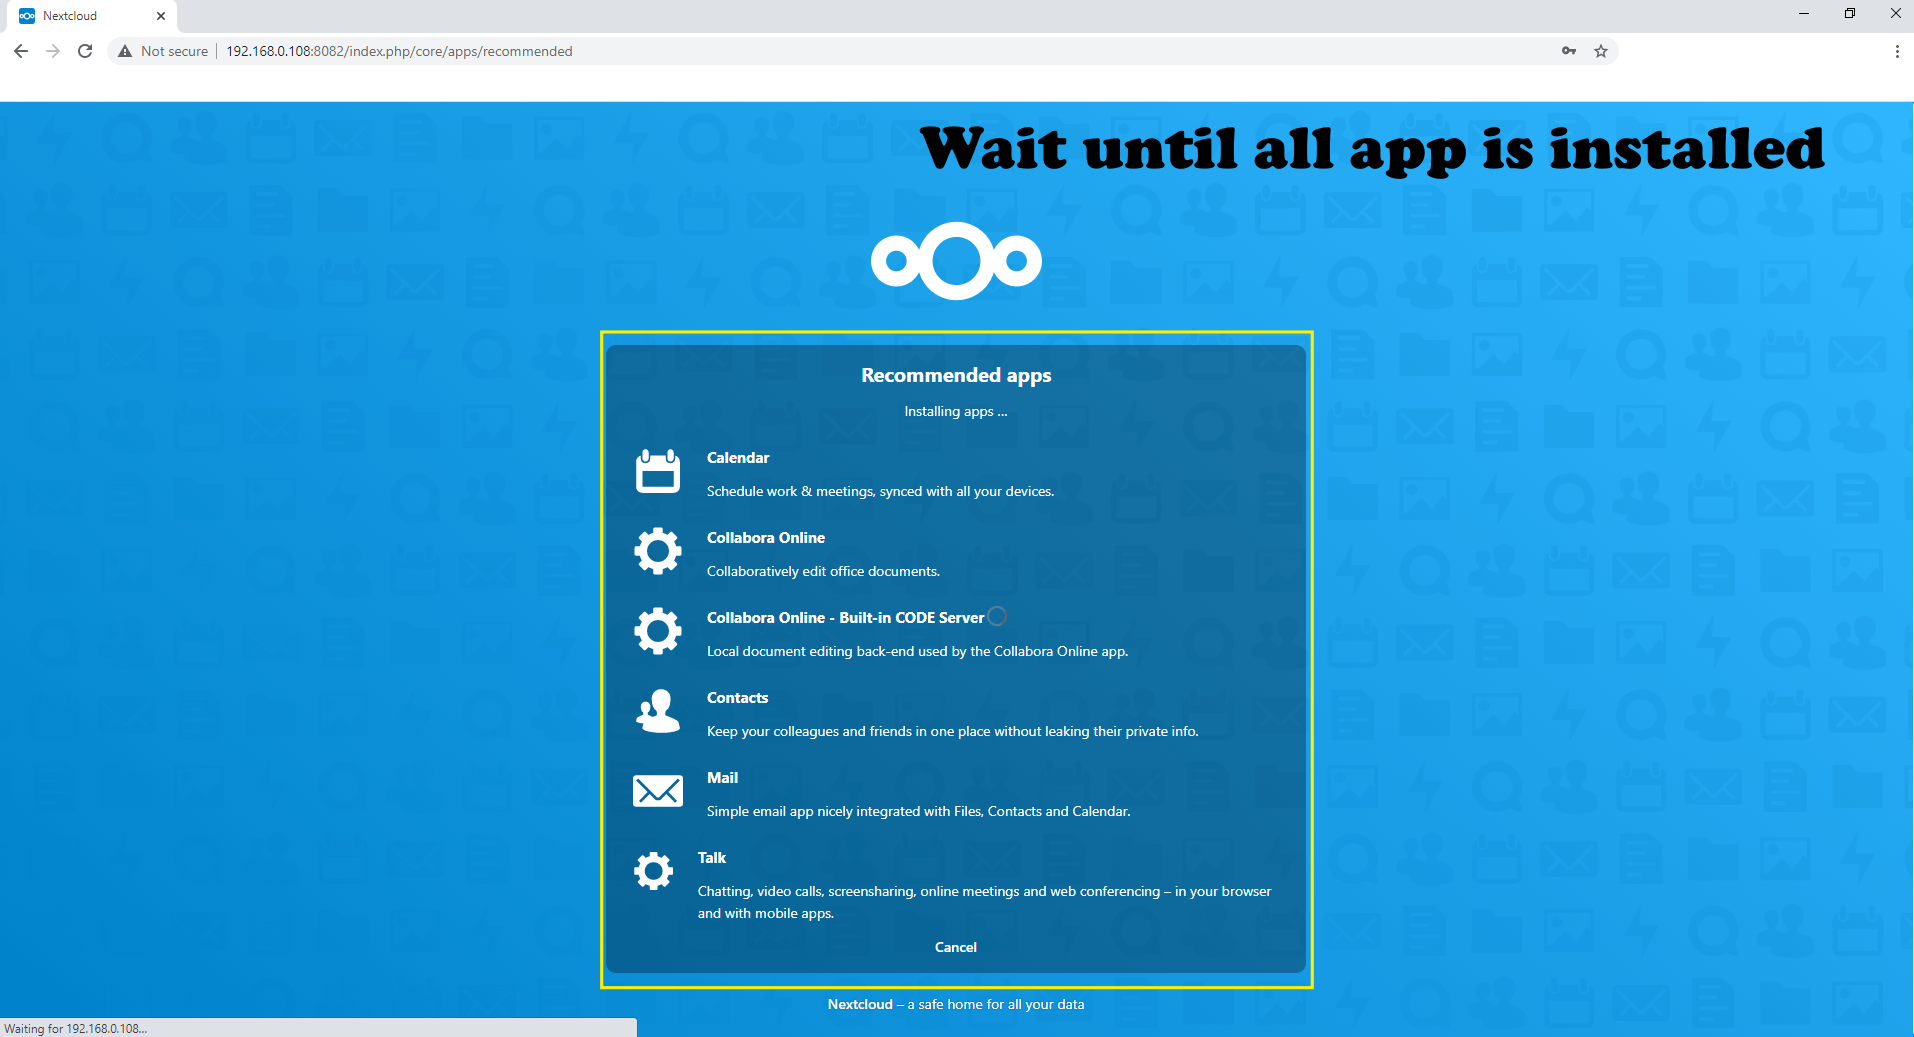Click 'Local document editing back-end' description
This screenshot has height=1037, width=1914.
tap(917, 651)
